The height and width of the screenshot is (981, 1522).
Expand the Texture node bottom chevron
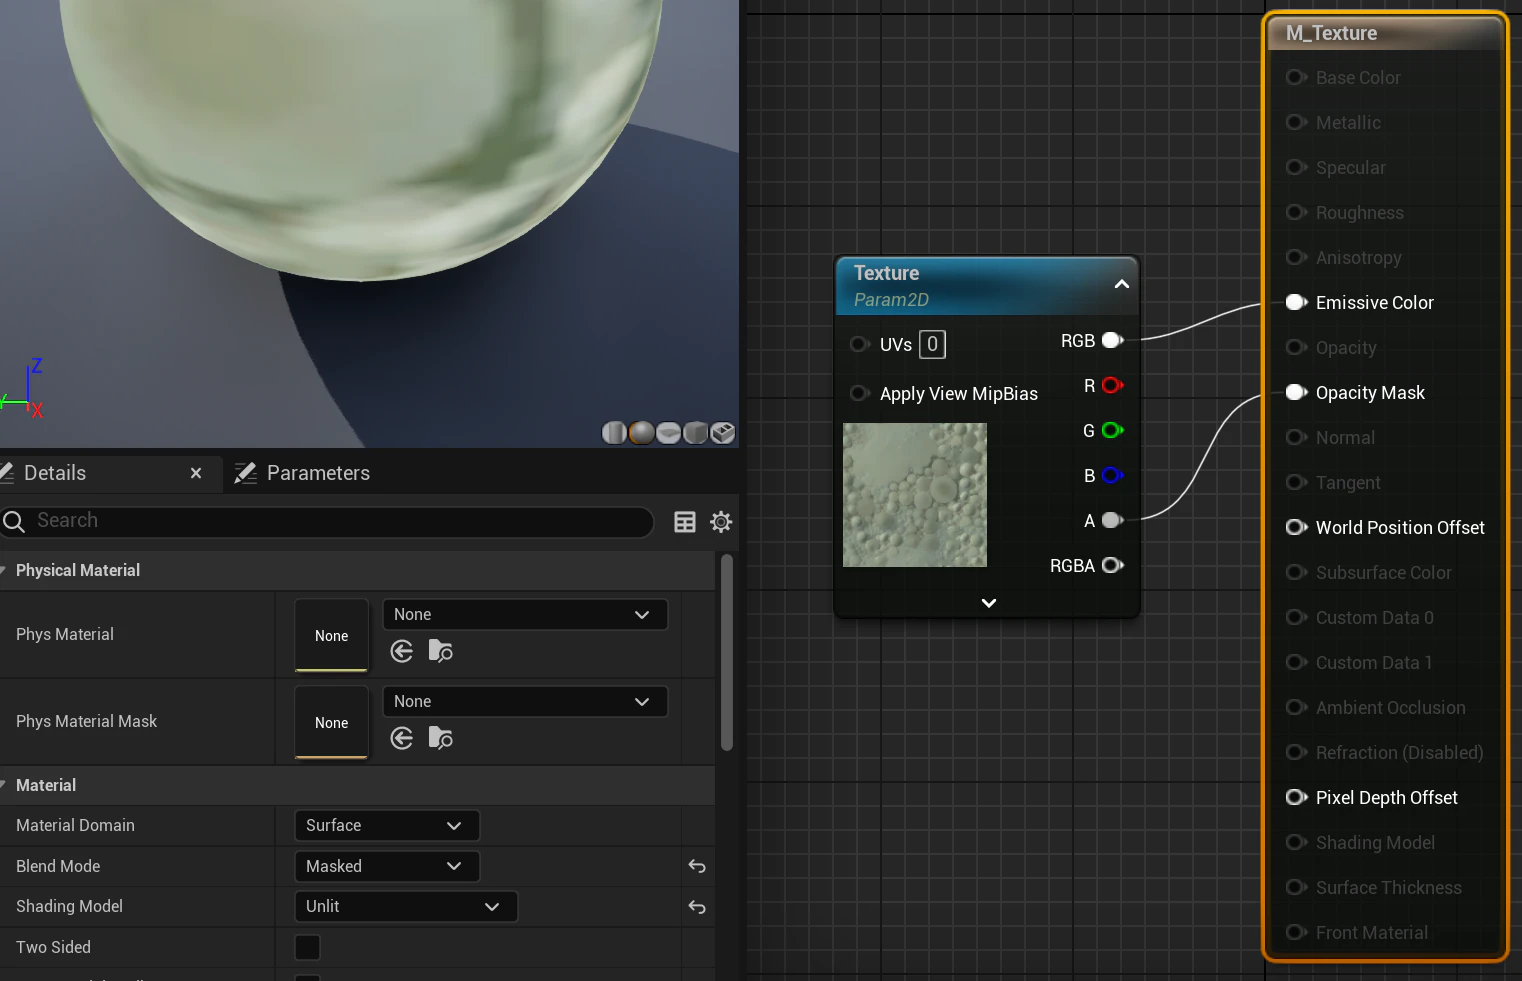click(x=989, y=603)
